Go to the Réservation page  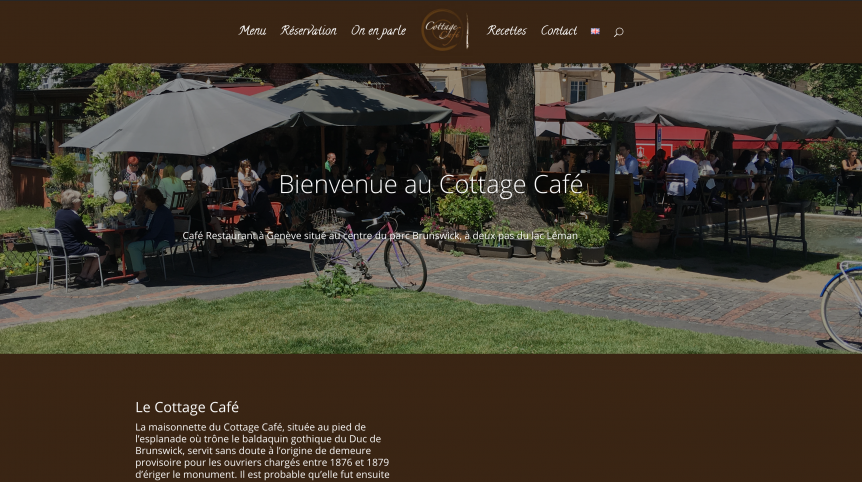click(308, 31)
